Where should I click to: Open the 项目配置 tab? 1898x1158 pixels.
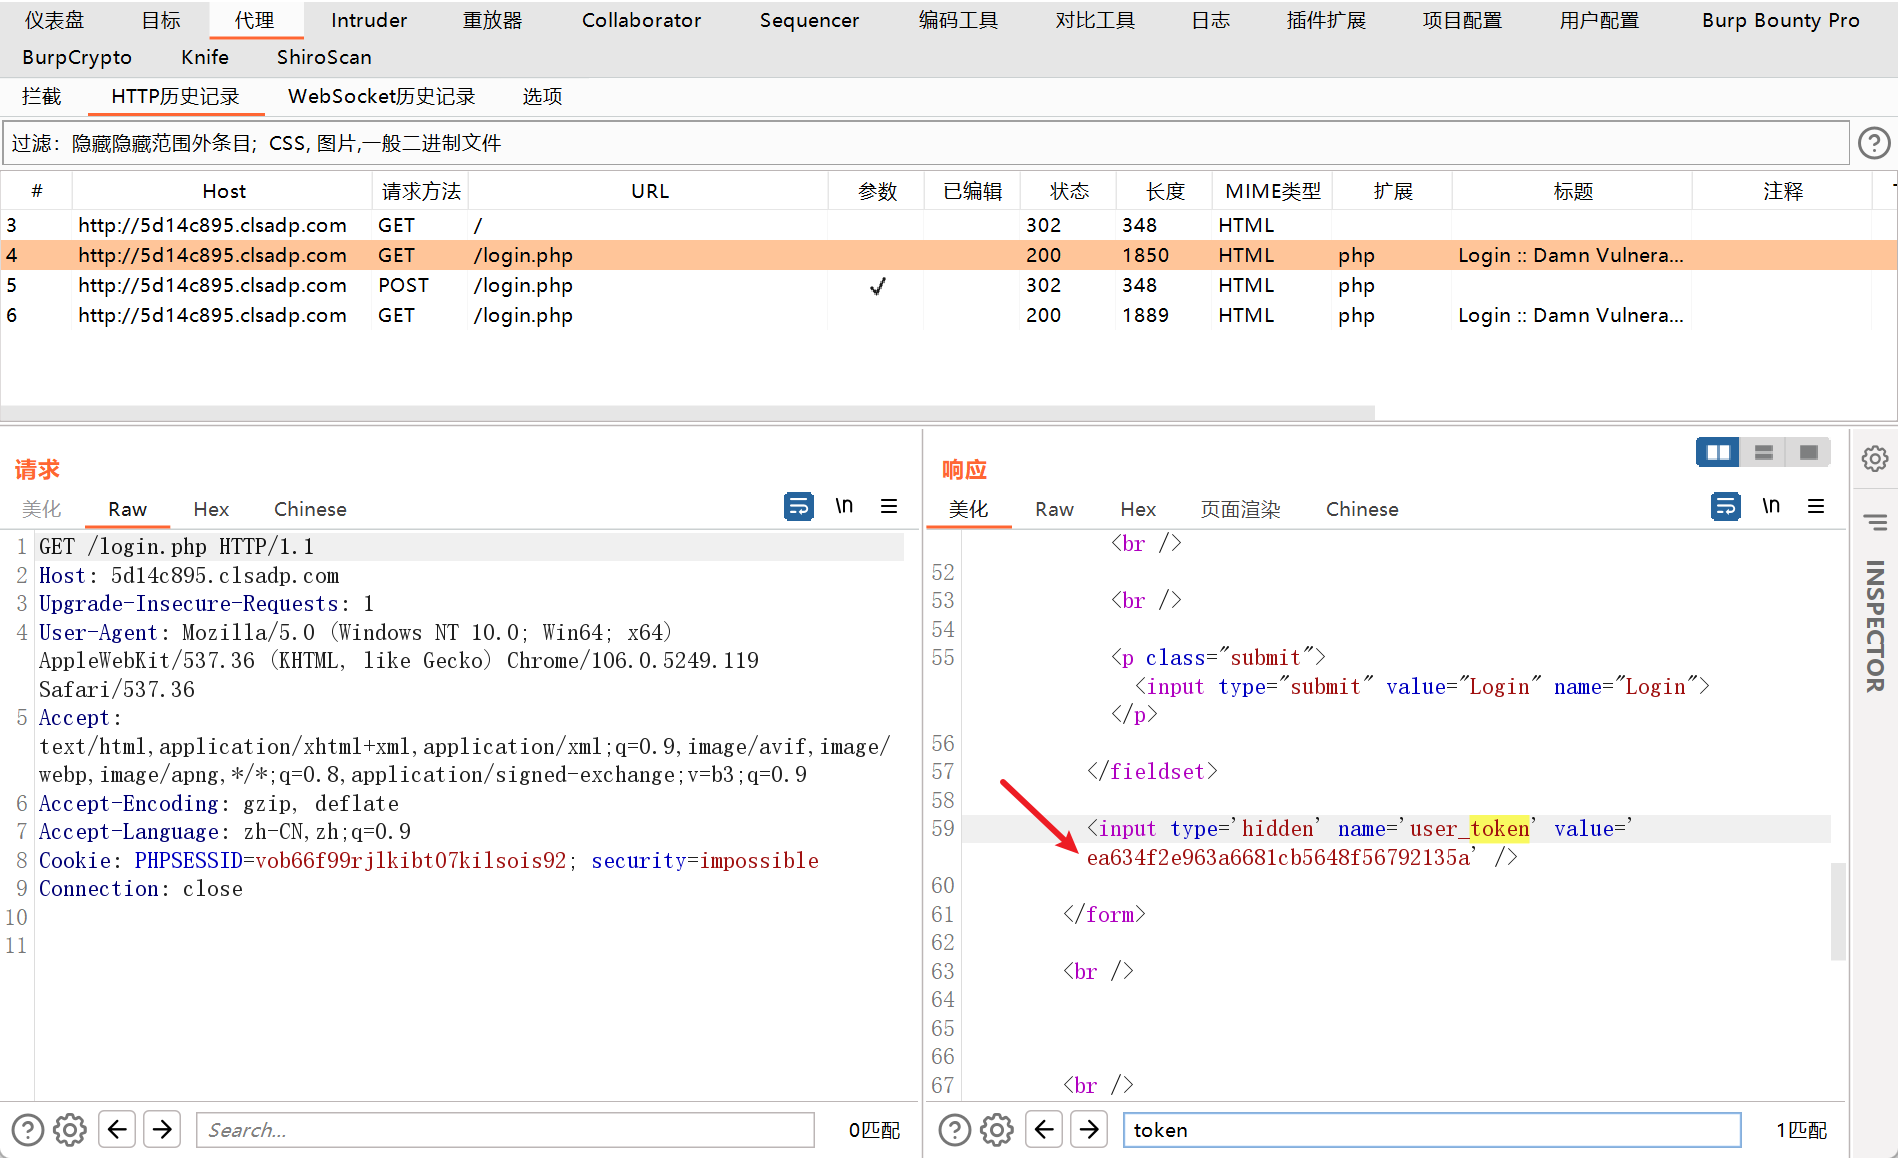1462,20
